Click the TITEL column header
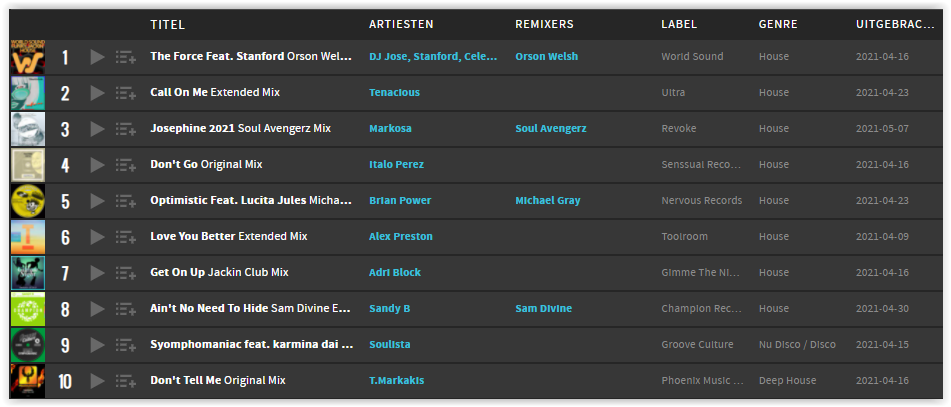Image resolution: width=951 pixels, height=407 pixels. click(x=167, y=25)
